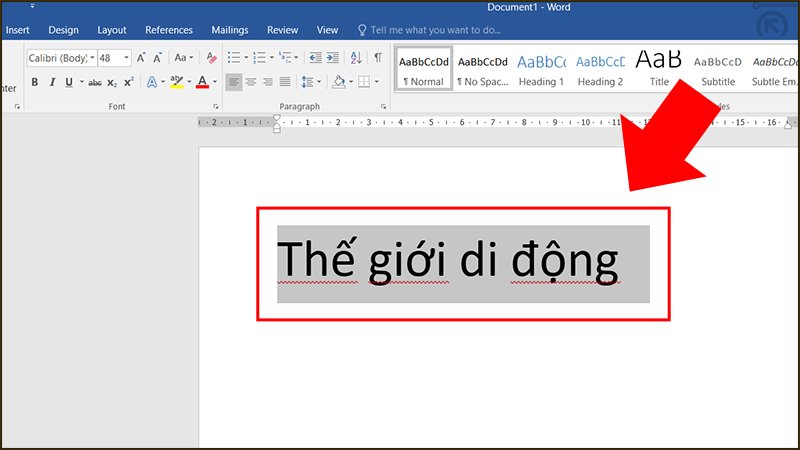This screenshot has height=450, width=800.
Task: Apply the Heading 1 style
Action: (541, 69)
